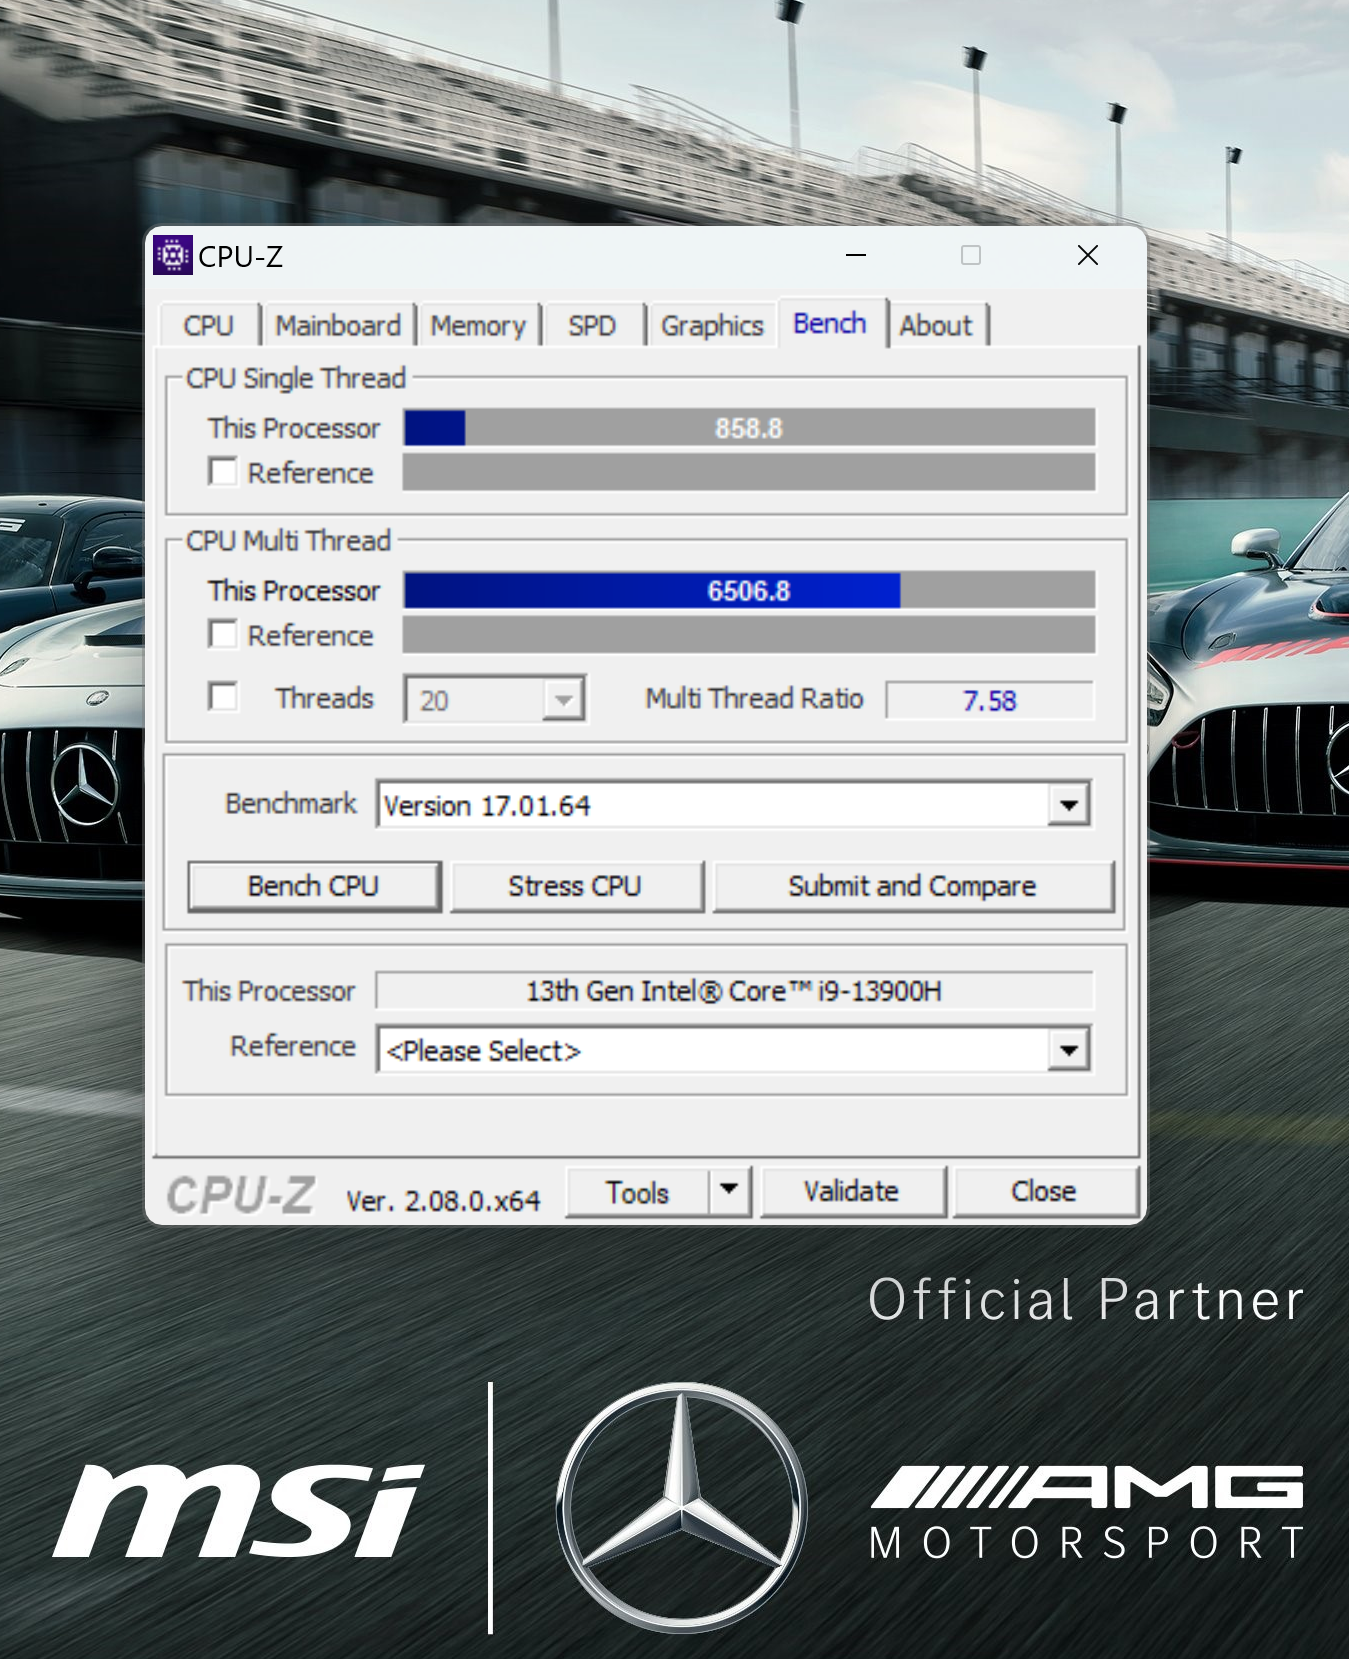Click the single thread score bar 858.8

tap(749, 428)
